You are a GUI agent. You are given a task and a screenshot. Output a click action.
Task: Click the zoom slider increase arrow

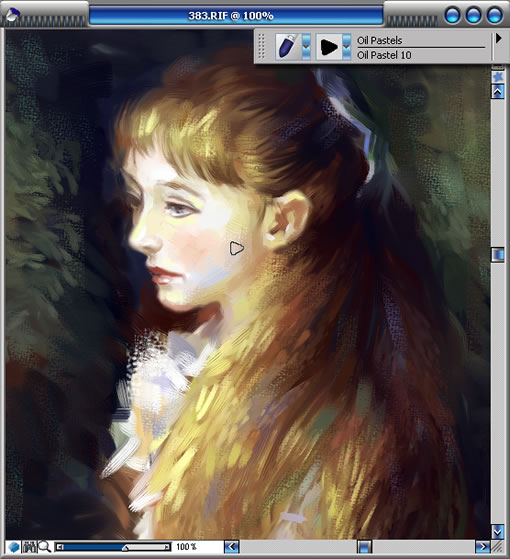coord(167,547)
